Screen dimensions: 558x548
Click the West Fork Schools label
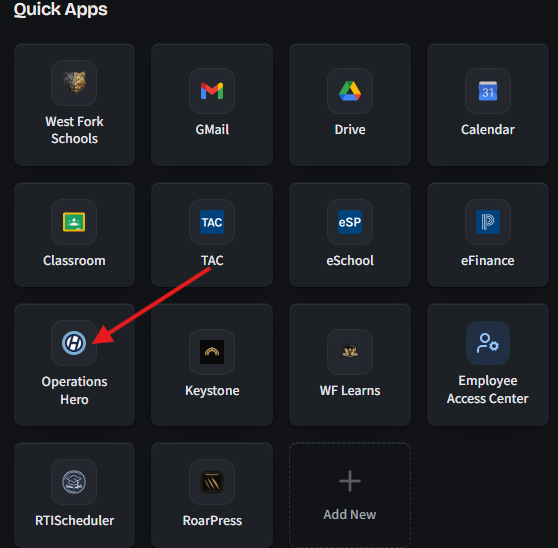74,130
